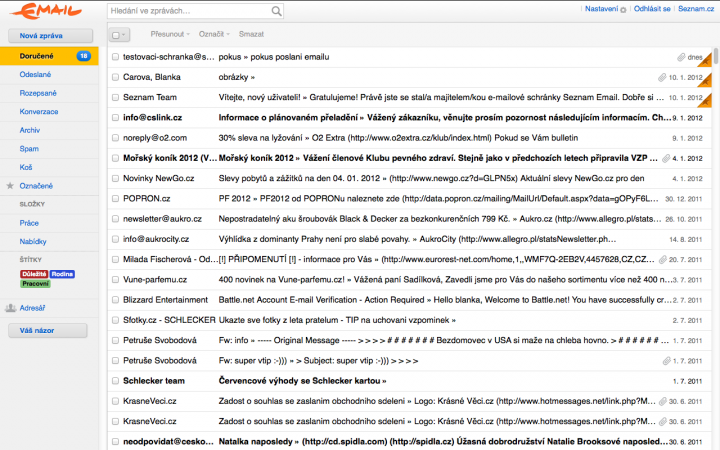Select the red Důležité label
The width and height of the screenshot is (720, 450).
coord(34,274)
